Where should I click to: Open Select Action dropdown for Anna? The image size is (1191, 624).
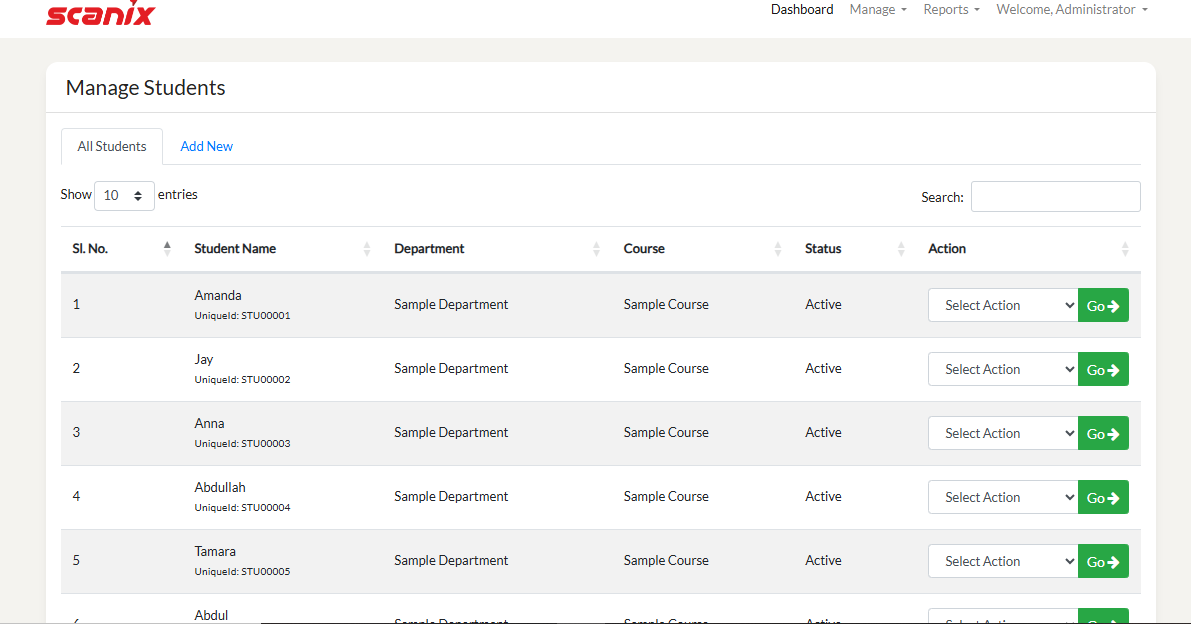[1003, 434]
